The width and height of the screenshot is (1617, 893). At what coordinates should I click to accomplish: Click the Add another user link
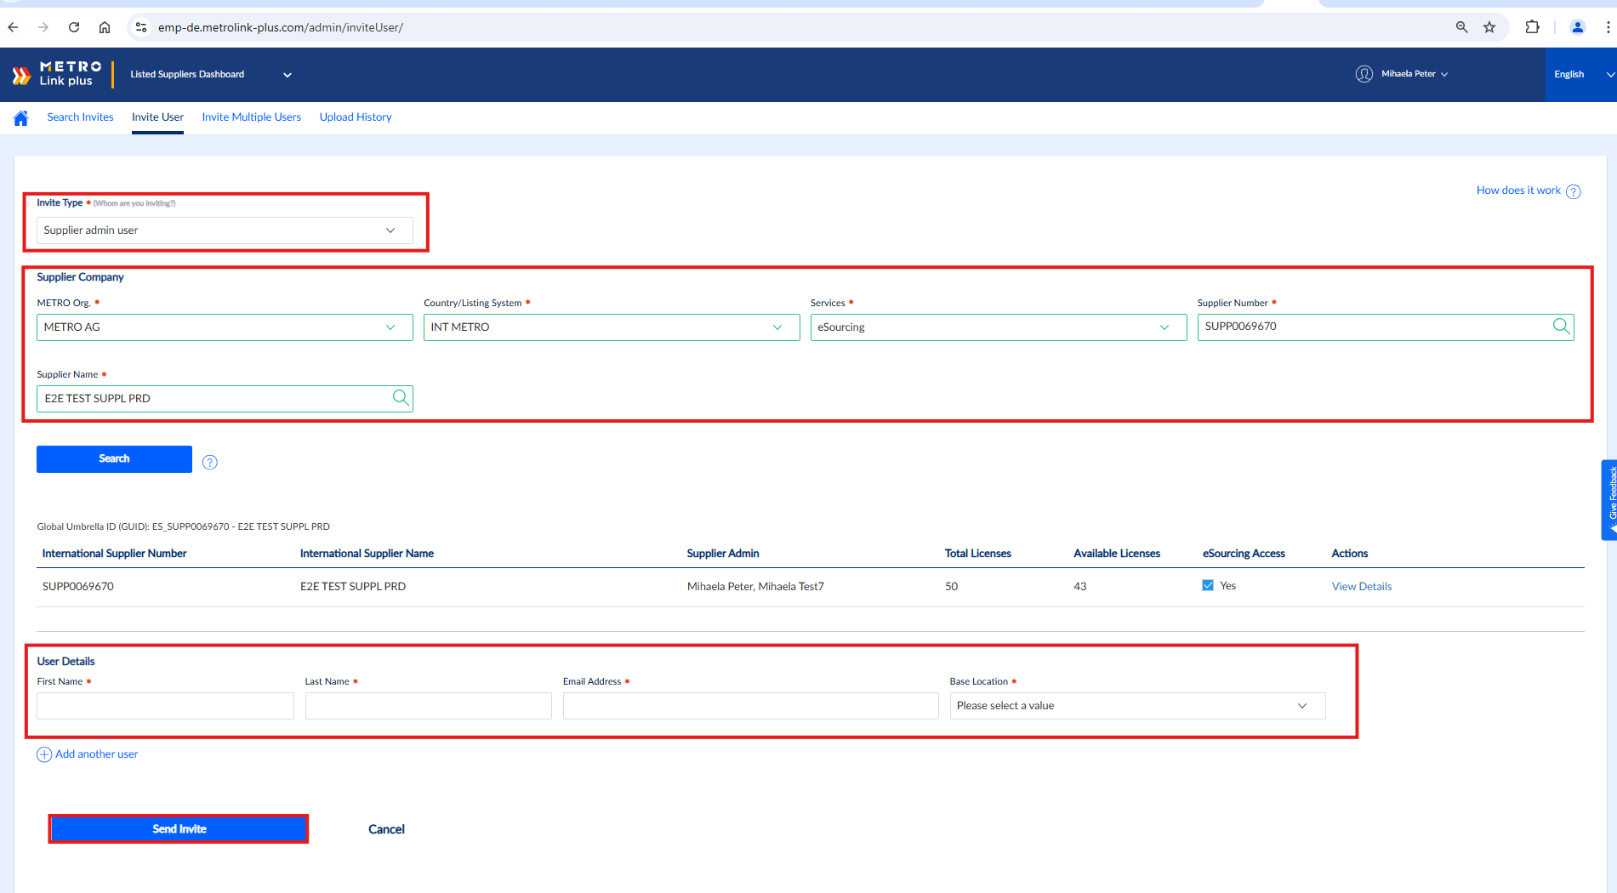pos(96,754)
